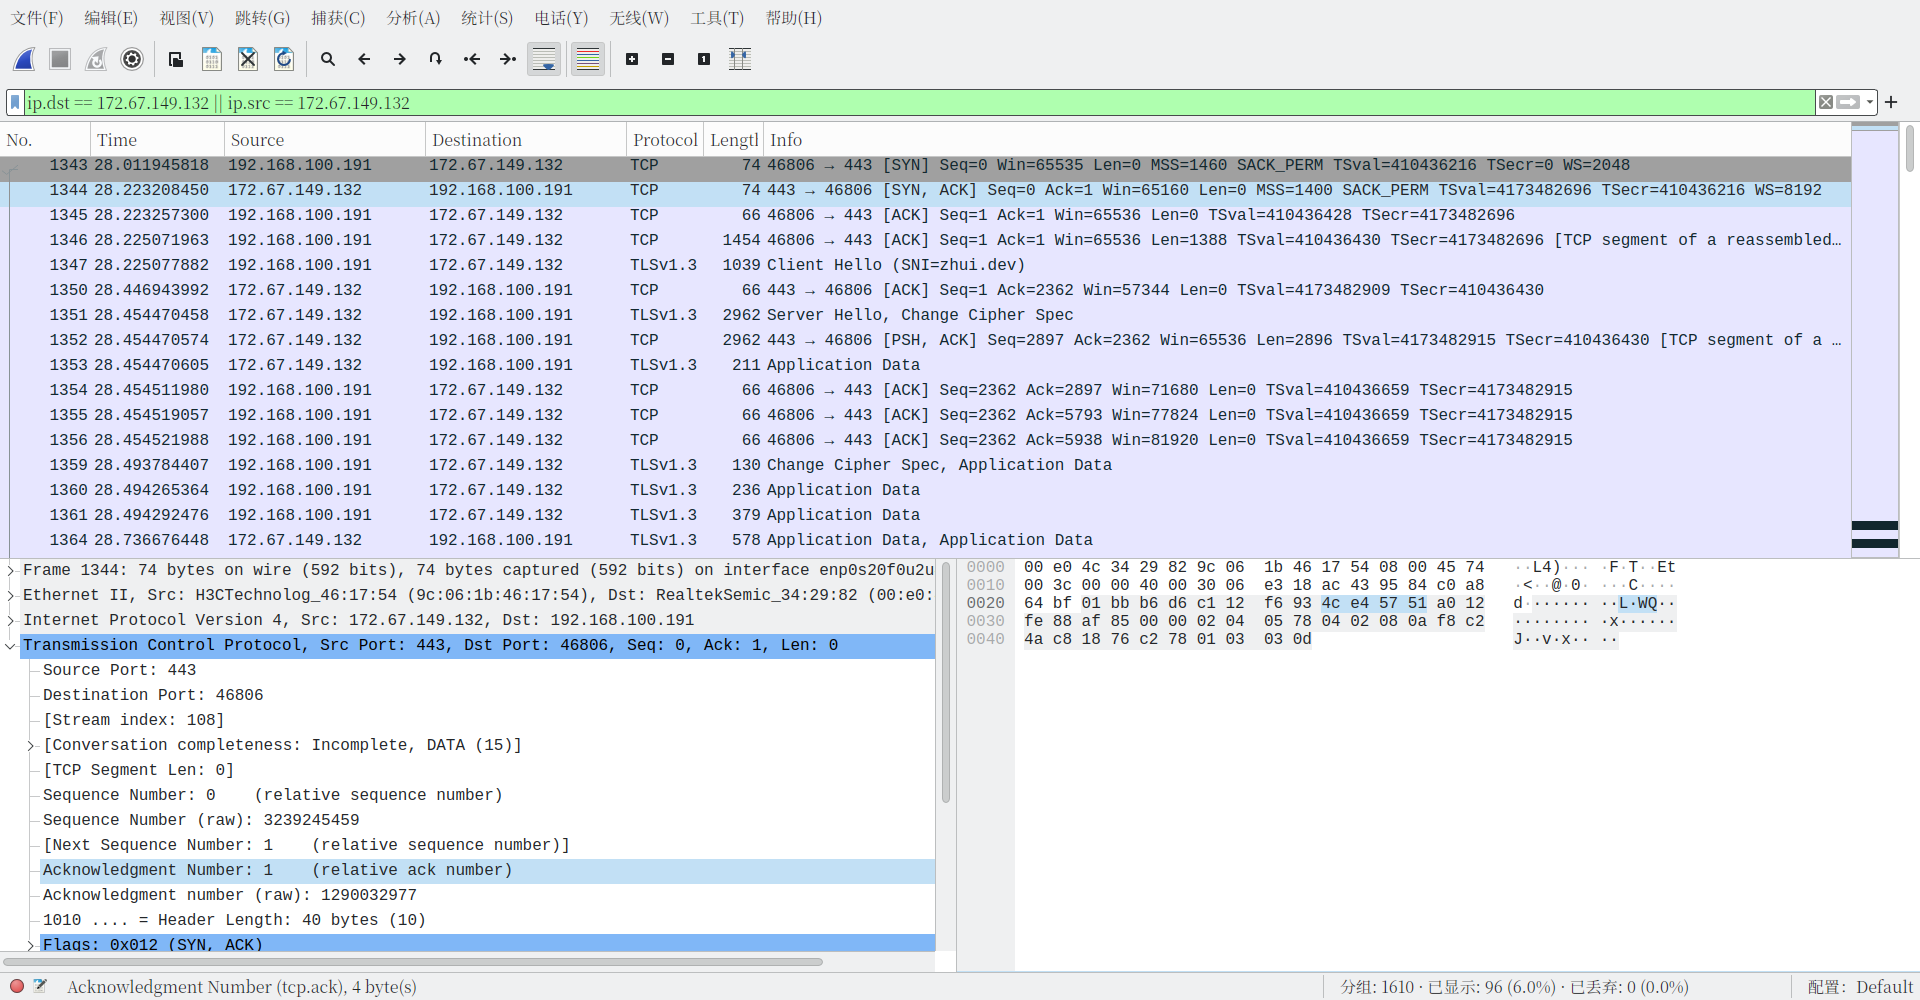Toggle packet colorization rules button
Viewport: 1920px width, 1000px height.
tap(588, 59)
